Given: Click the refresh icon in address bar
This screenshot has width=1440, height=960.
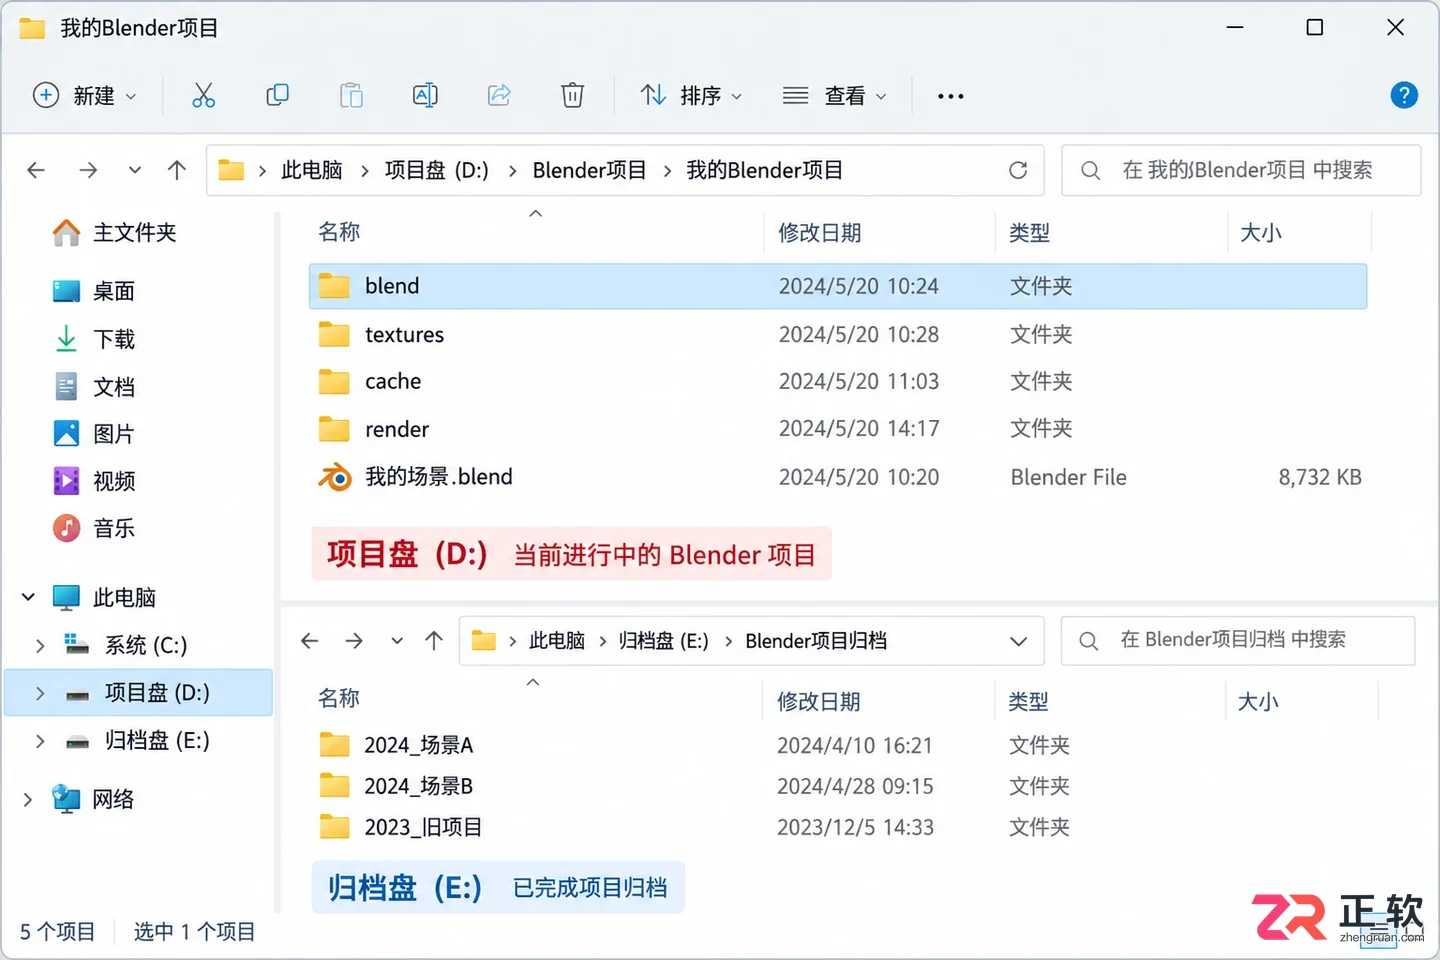Looking at the screenshot, I should pyautogui.click(x=1018, y=170).
